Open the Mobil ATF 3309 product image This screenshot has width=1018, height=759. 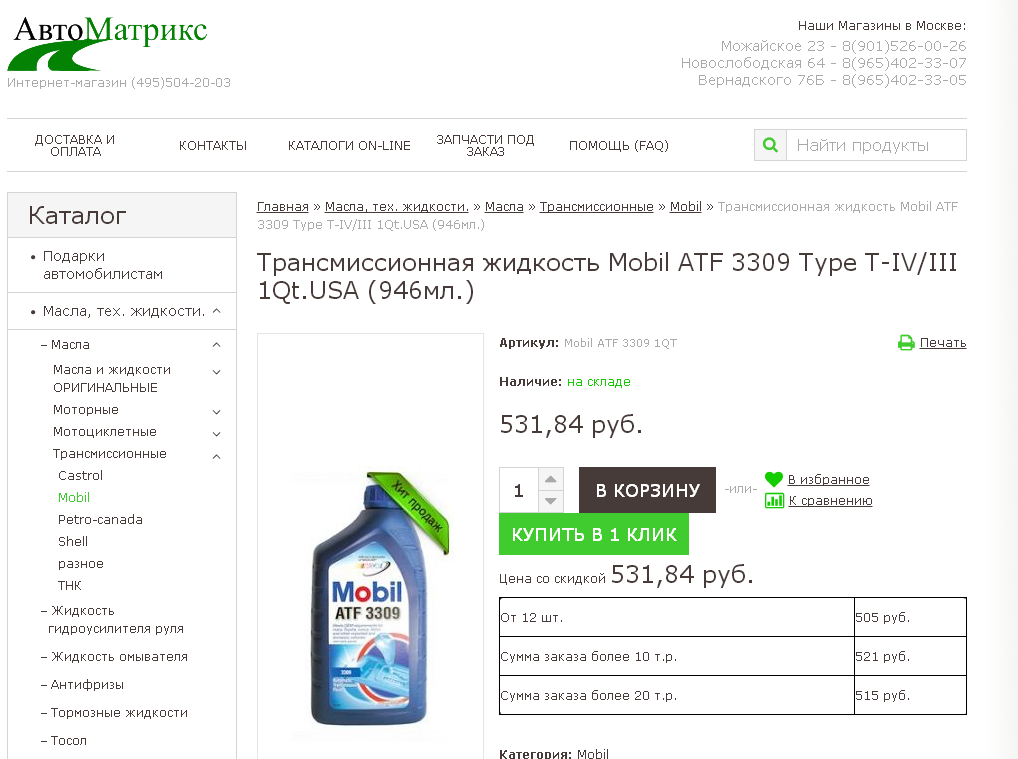point(370,600)
